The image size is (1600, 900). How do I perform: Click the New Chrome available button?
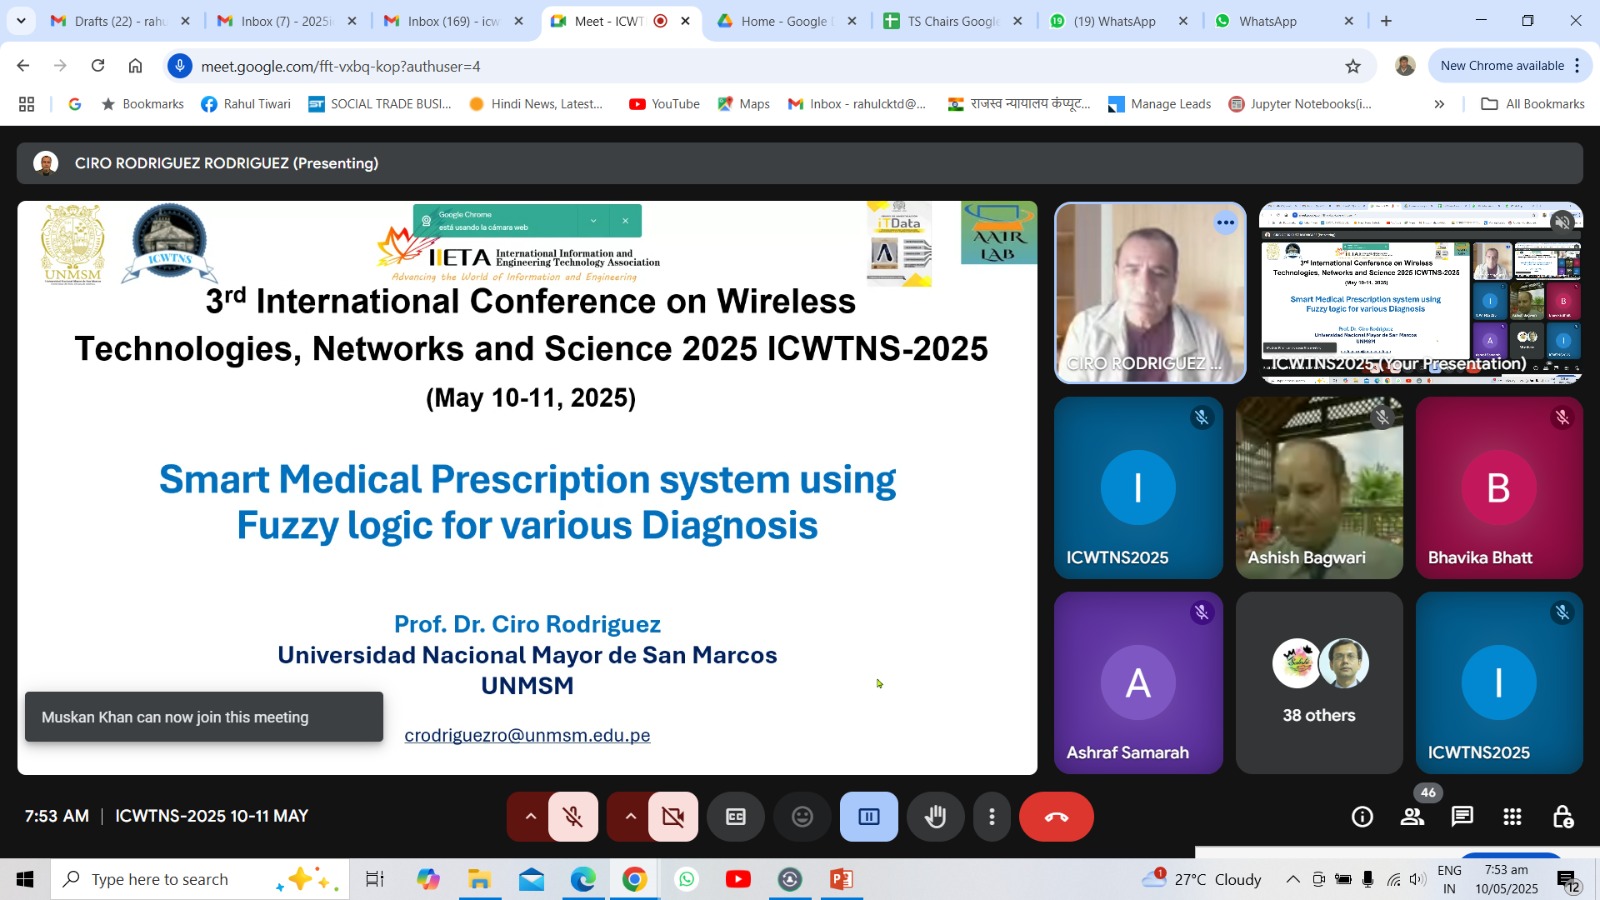(1501, 66)
